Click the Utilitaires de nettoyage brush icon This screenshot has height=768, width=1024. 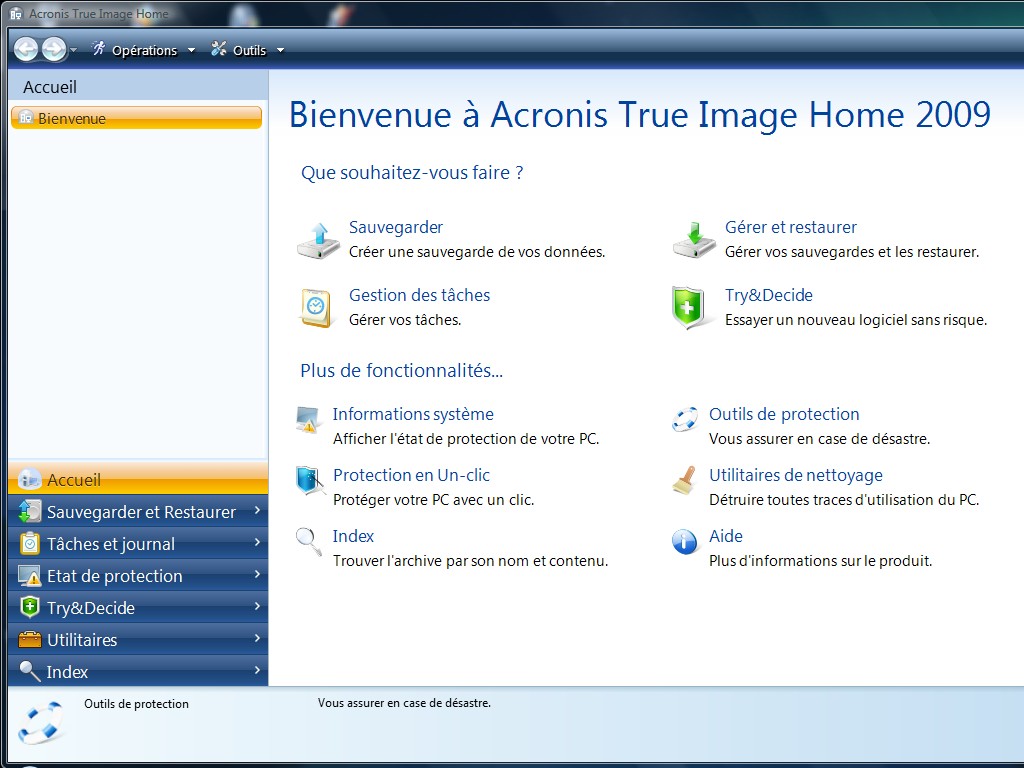(684, 480)
